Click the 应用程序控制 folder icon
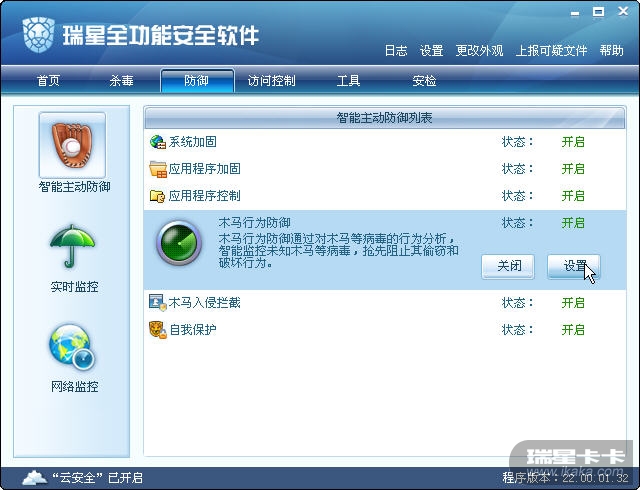This screenshot has width=640, height=490. (x=157, y=196)
